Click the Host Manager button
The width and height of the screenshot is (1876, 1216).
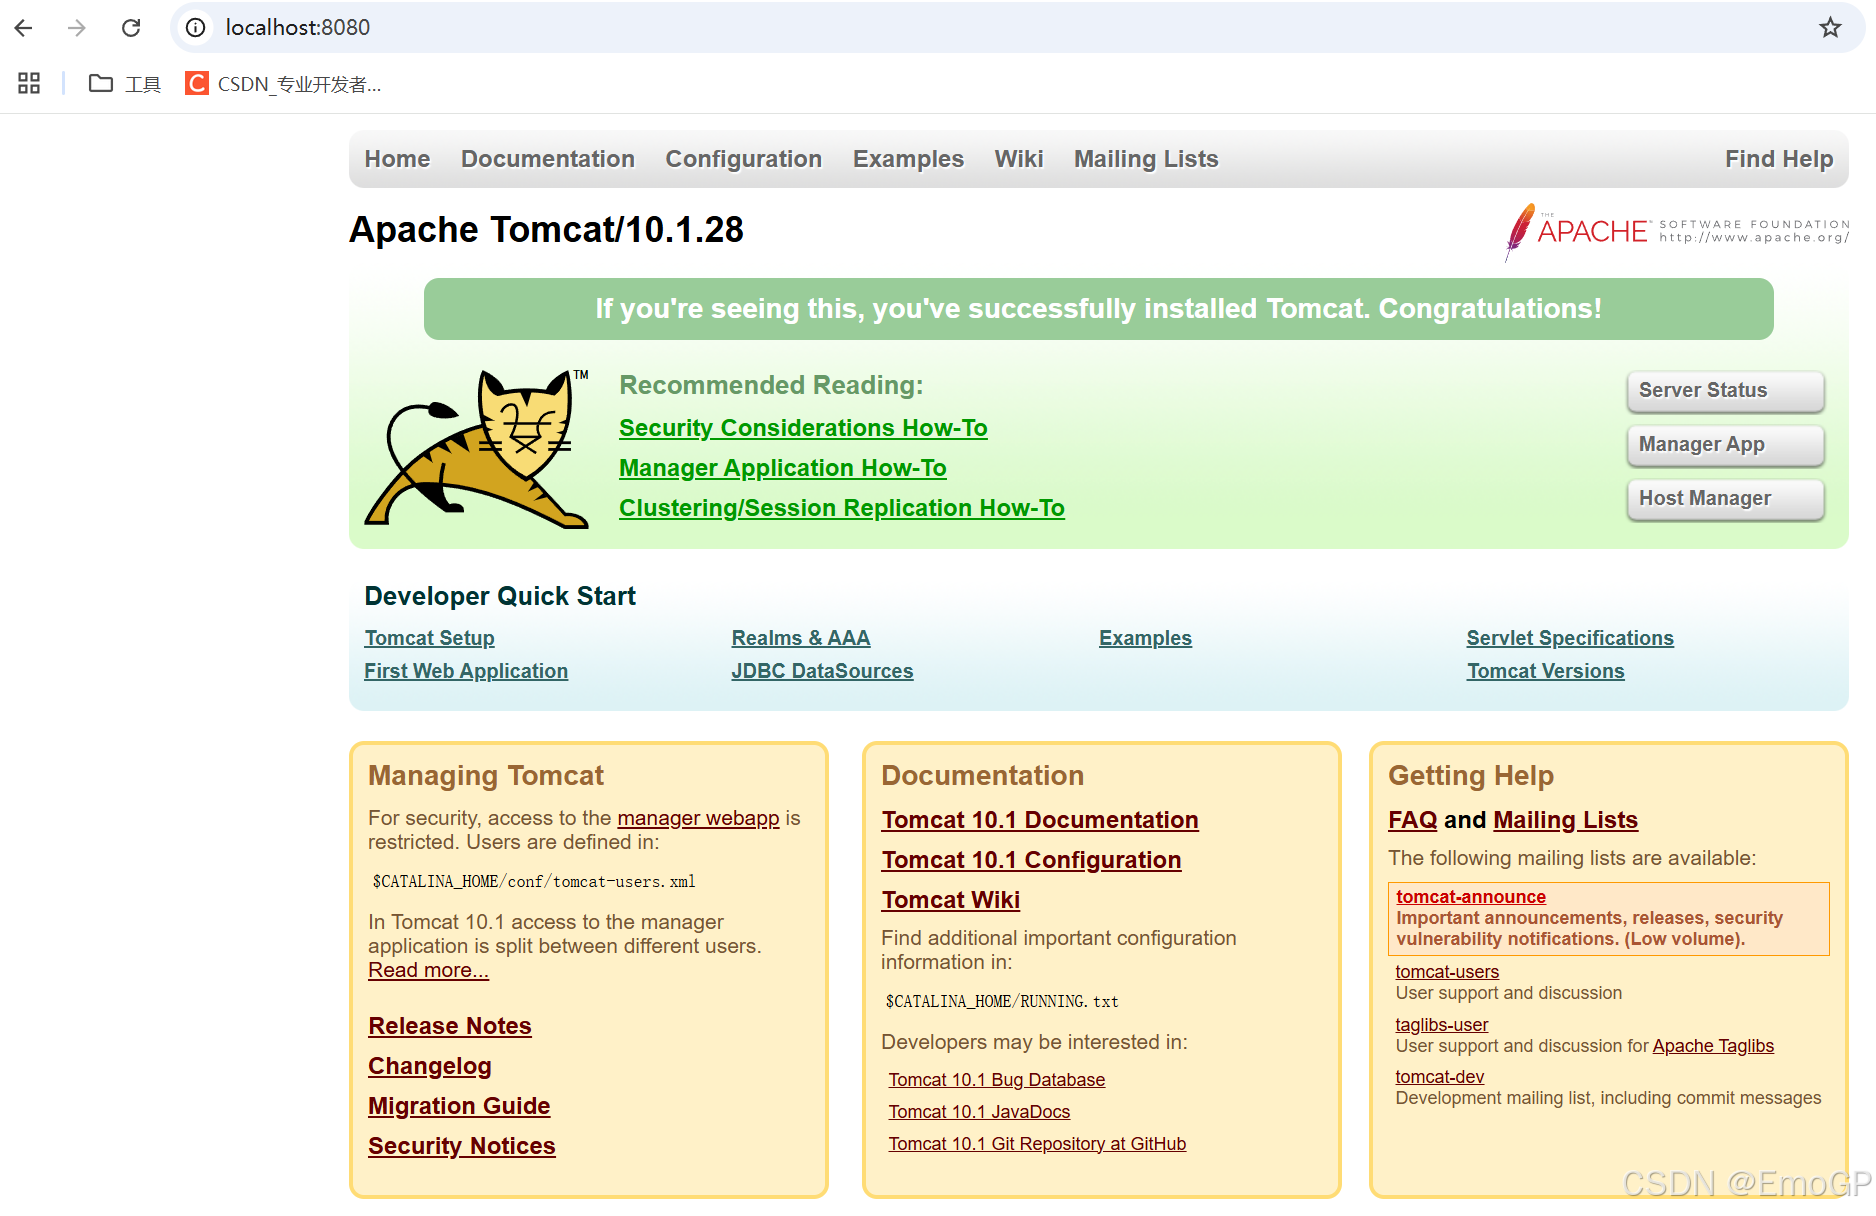1725,499
